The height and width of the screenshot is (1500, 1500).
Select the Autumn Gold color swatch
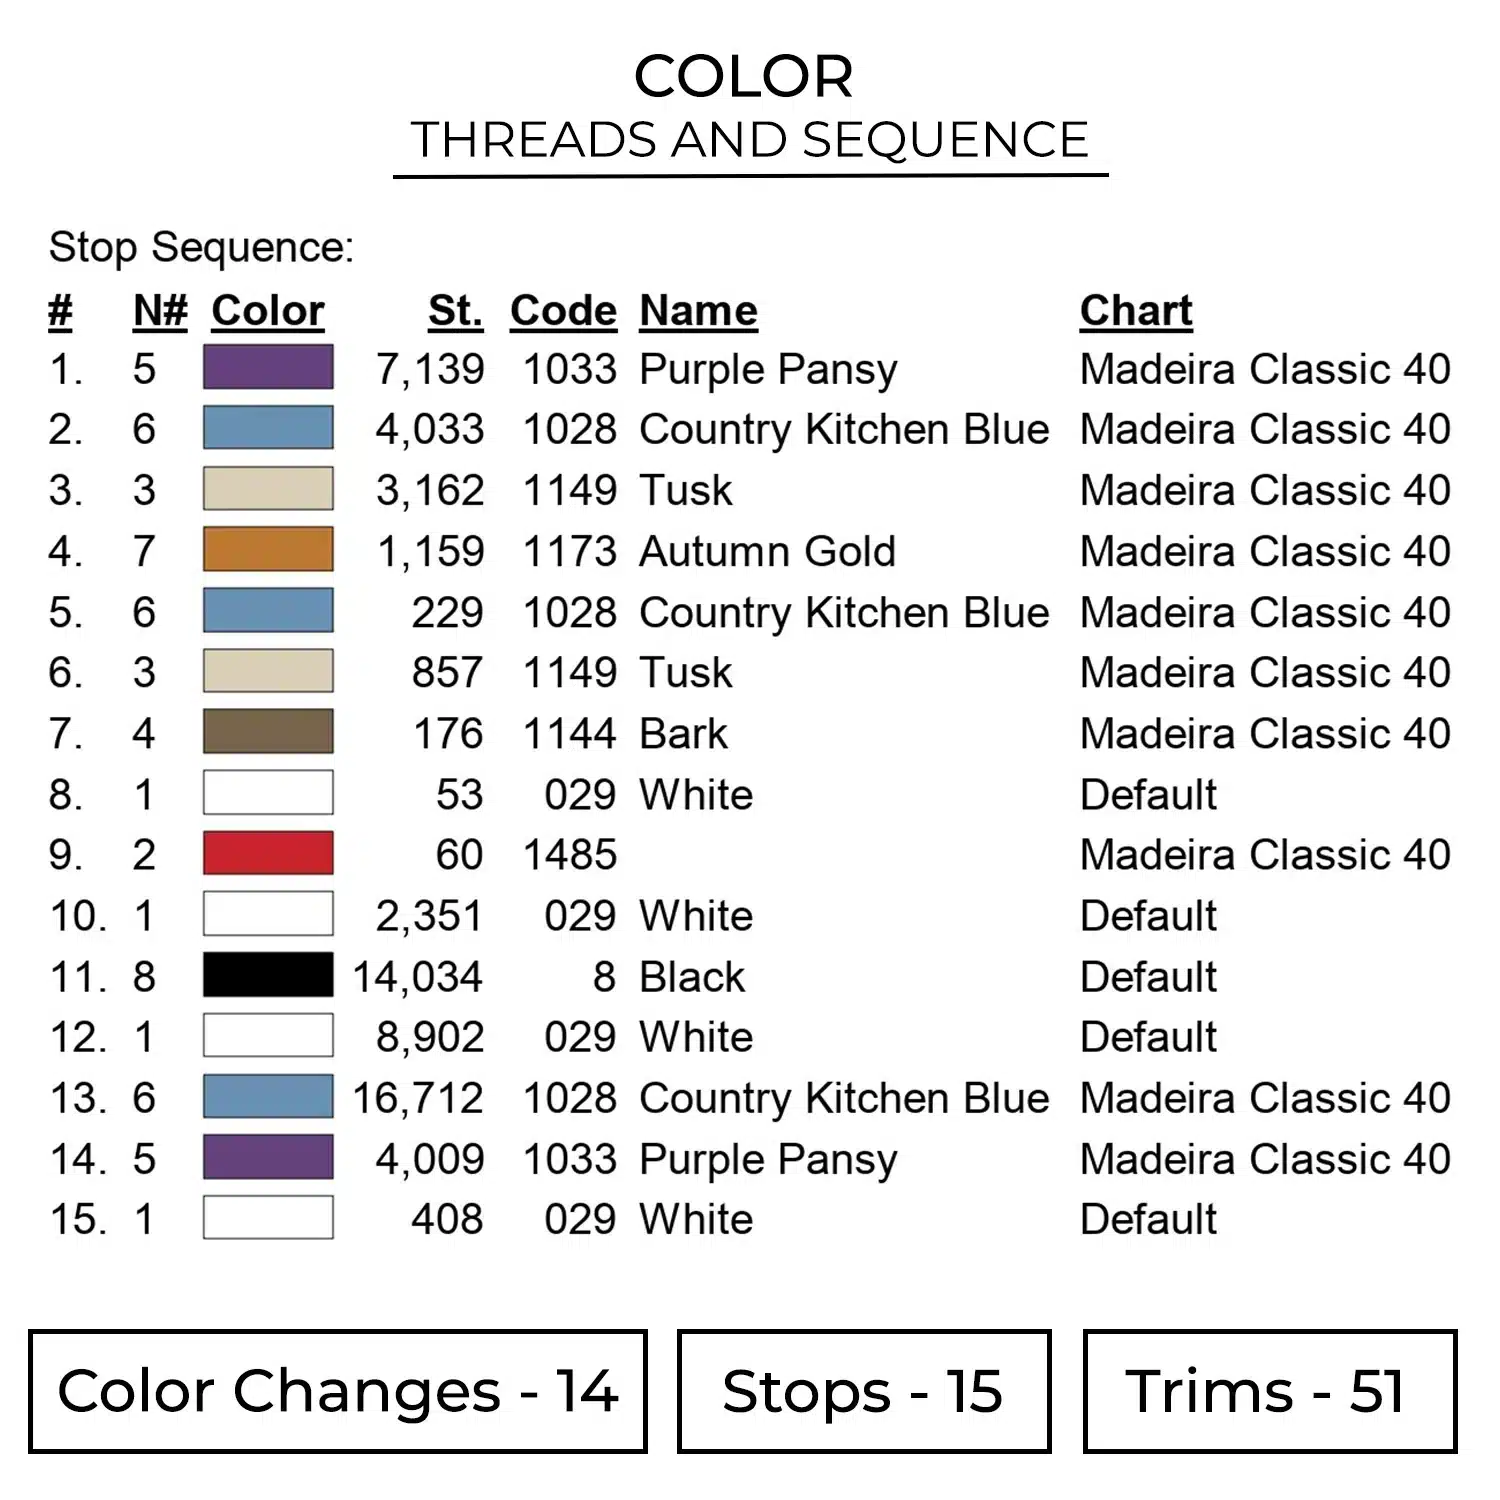point(268,550)
